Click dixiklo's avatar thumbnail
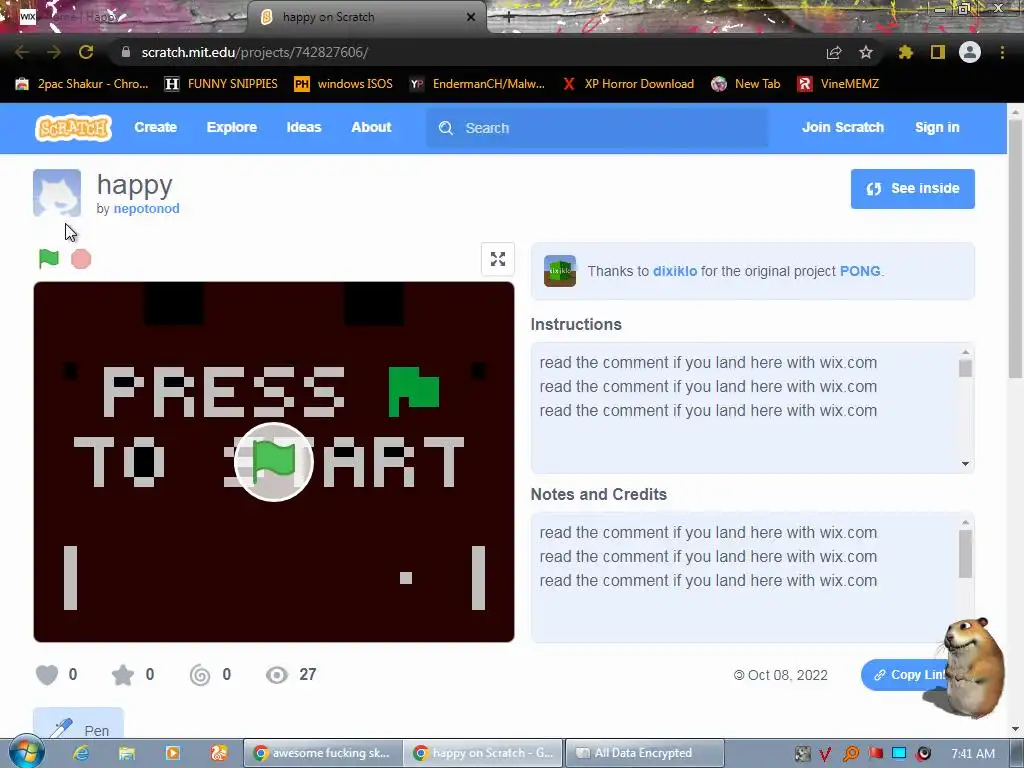This screenshot has height=768, width=1024. click(560, 271)
